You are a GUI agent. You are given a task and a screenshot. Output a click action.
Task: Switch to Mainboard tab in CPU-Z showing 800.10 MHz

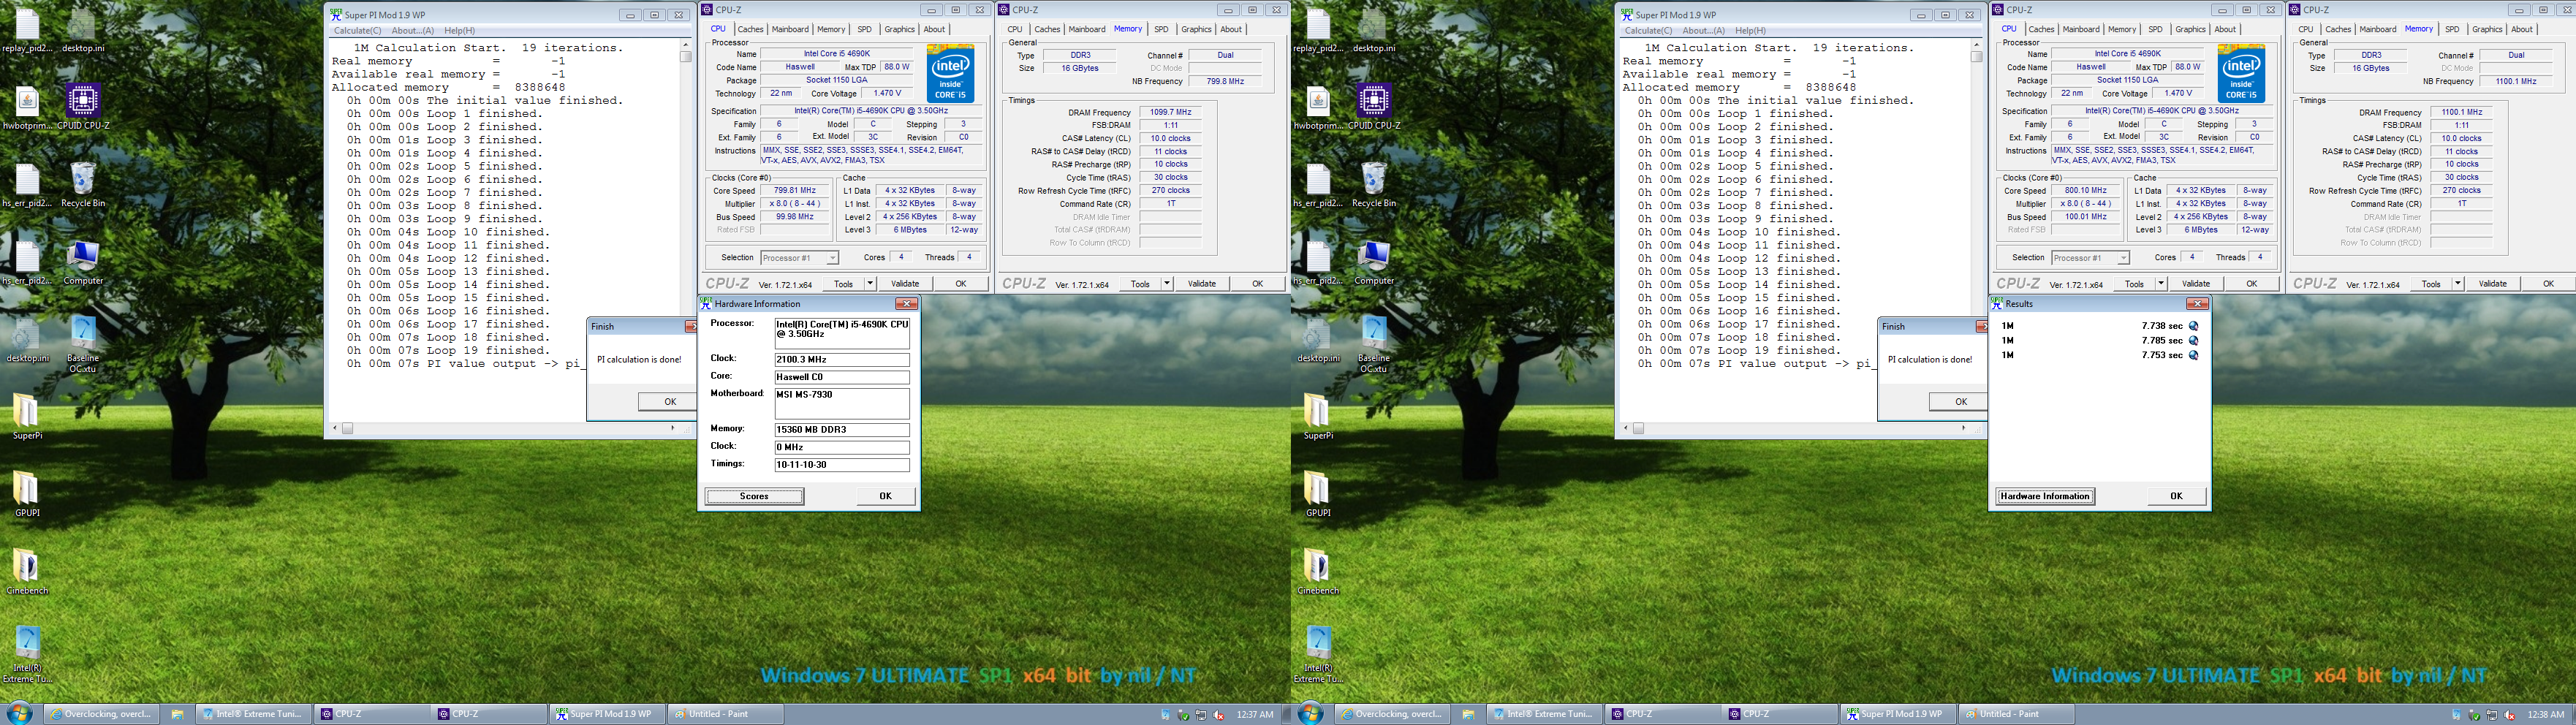(x=2081, y=29)
